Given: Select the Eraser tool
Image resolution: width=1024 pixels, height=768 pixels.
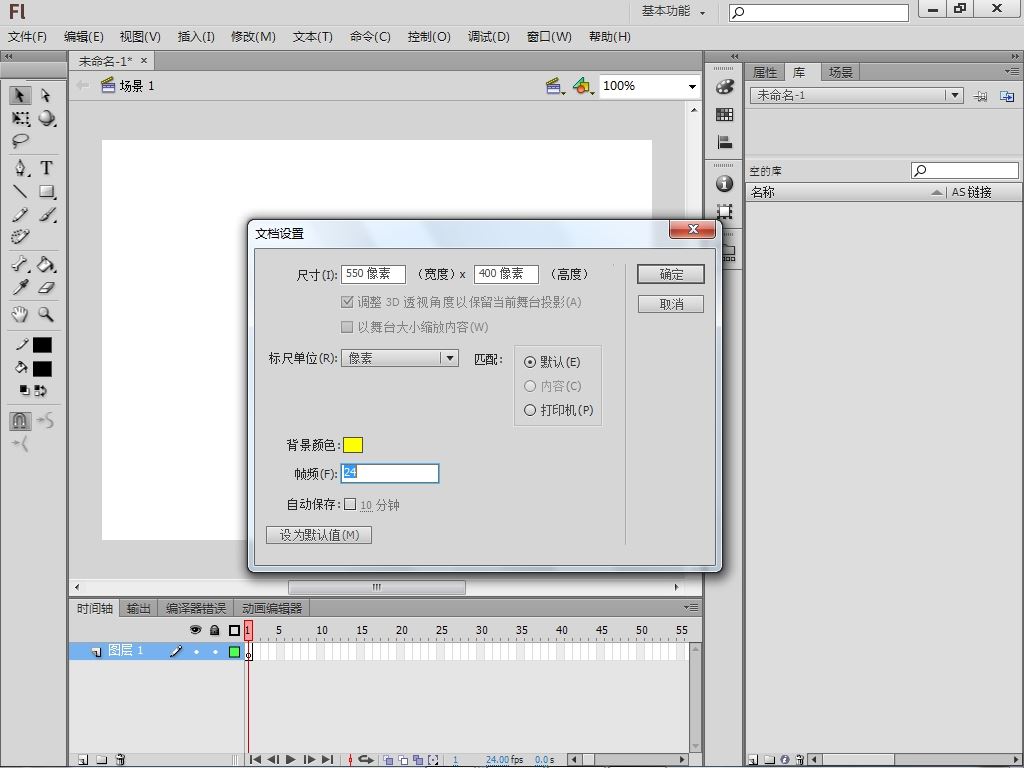Looking at the screenshot, I should 46,287.
